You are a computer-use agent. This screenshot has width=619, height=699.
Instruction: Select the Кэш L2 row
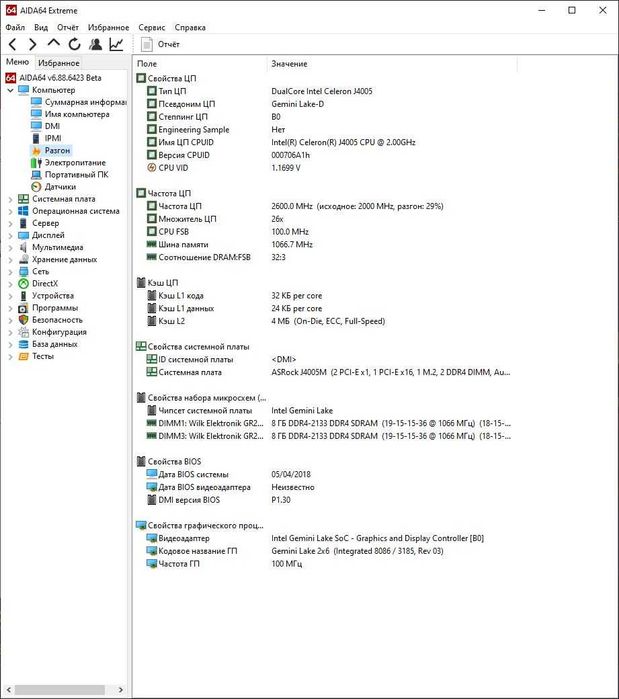(325, 321)
